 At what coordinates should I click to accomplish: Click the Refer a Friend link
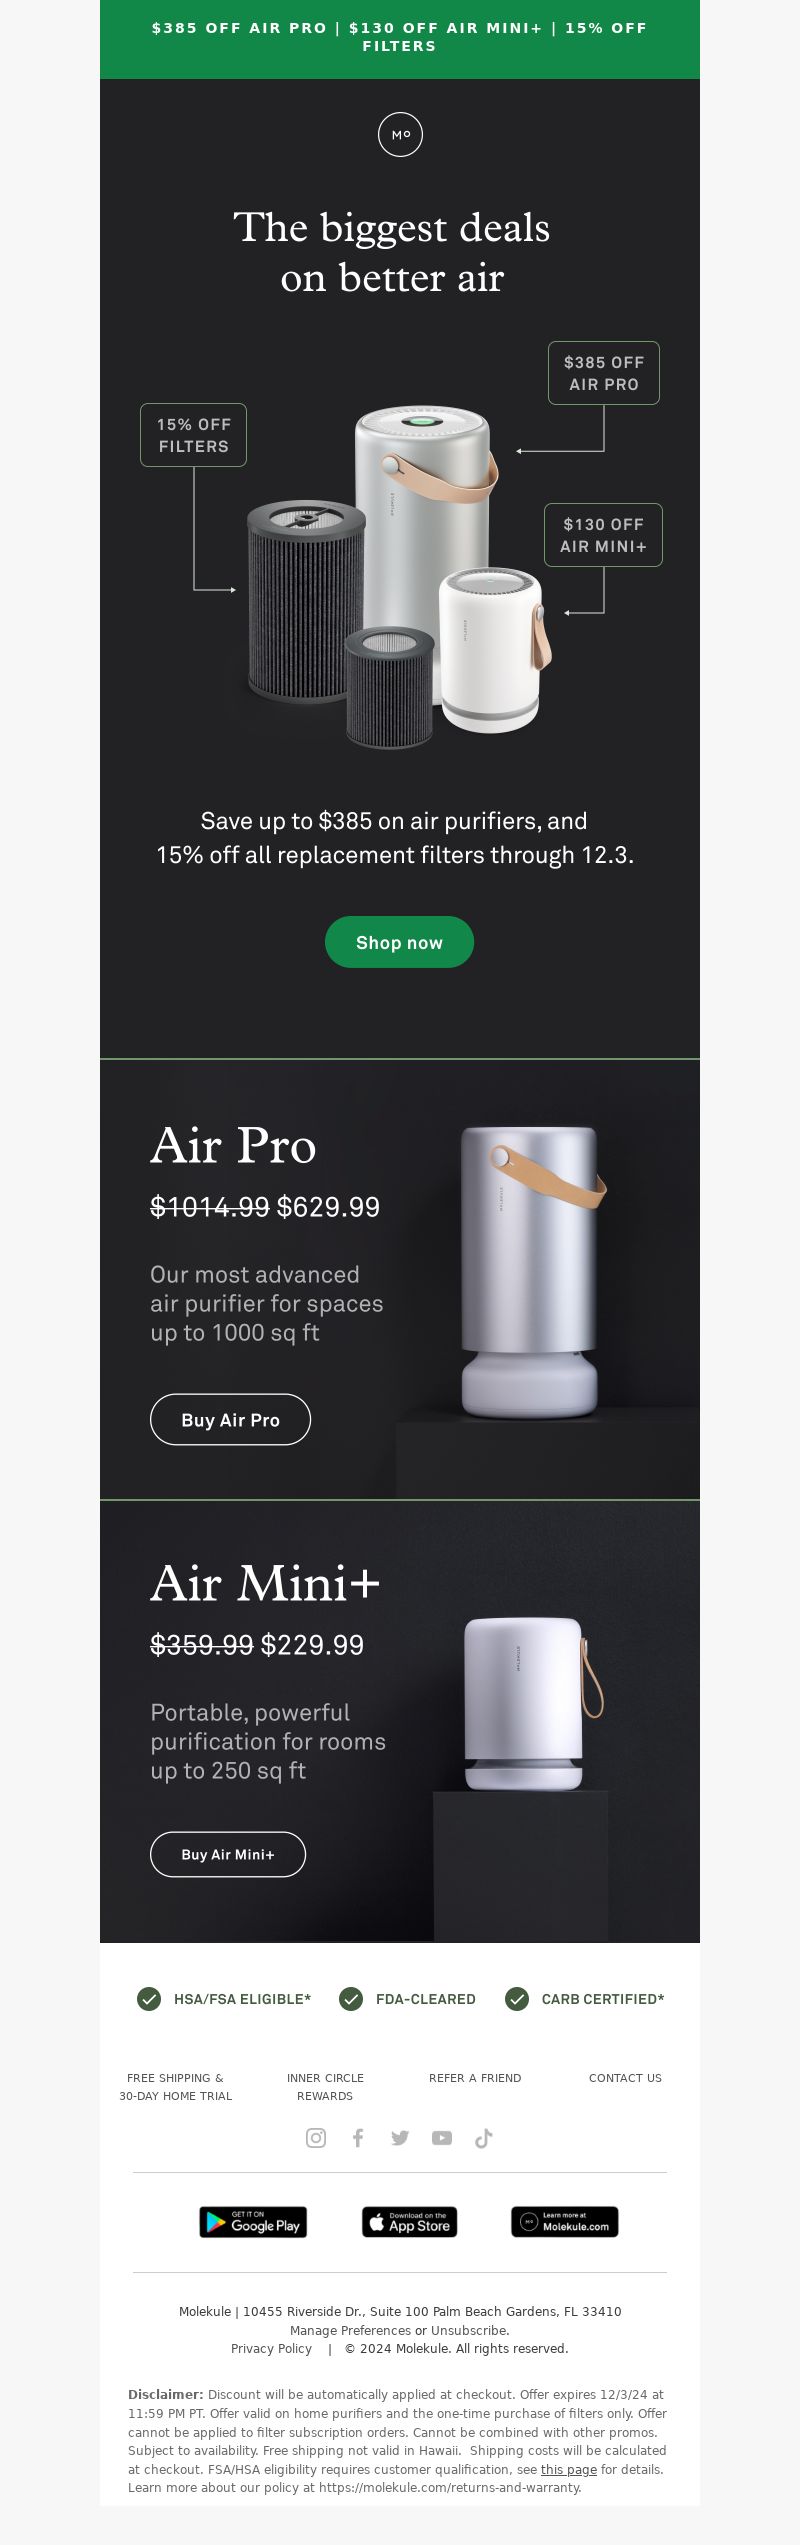(475, 2077)
